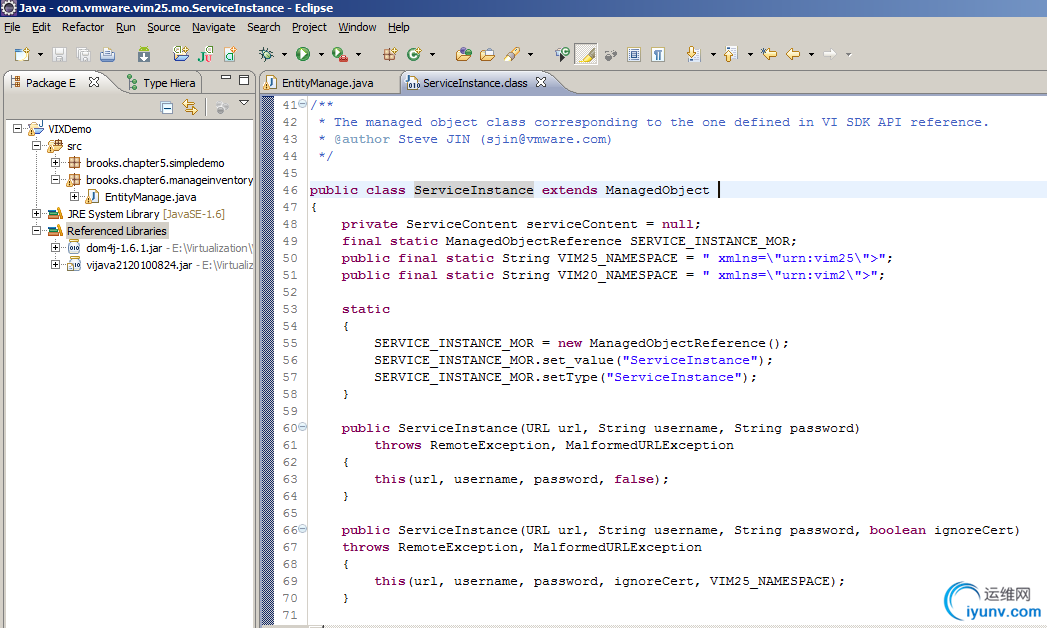Open the Package Explorer view menu arrow
Screen dimensions: 1047x628
click(x=243, y=104)
